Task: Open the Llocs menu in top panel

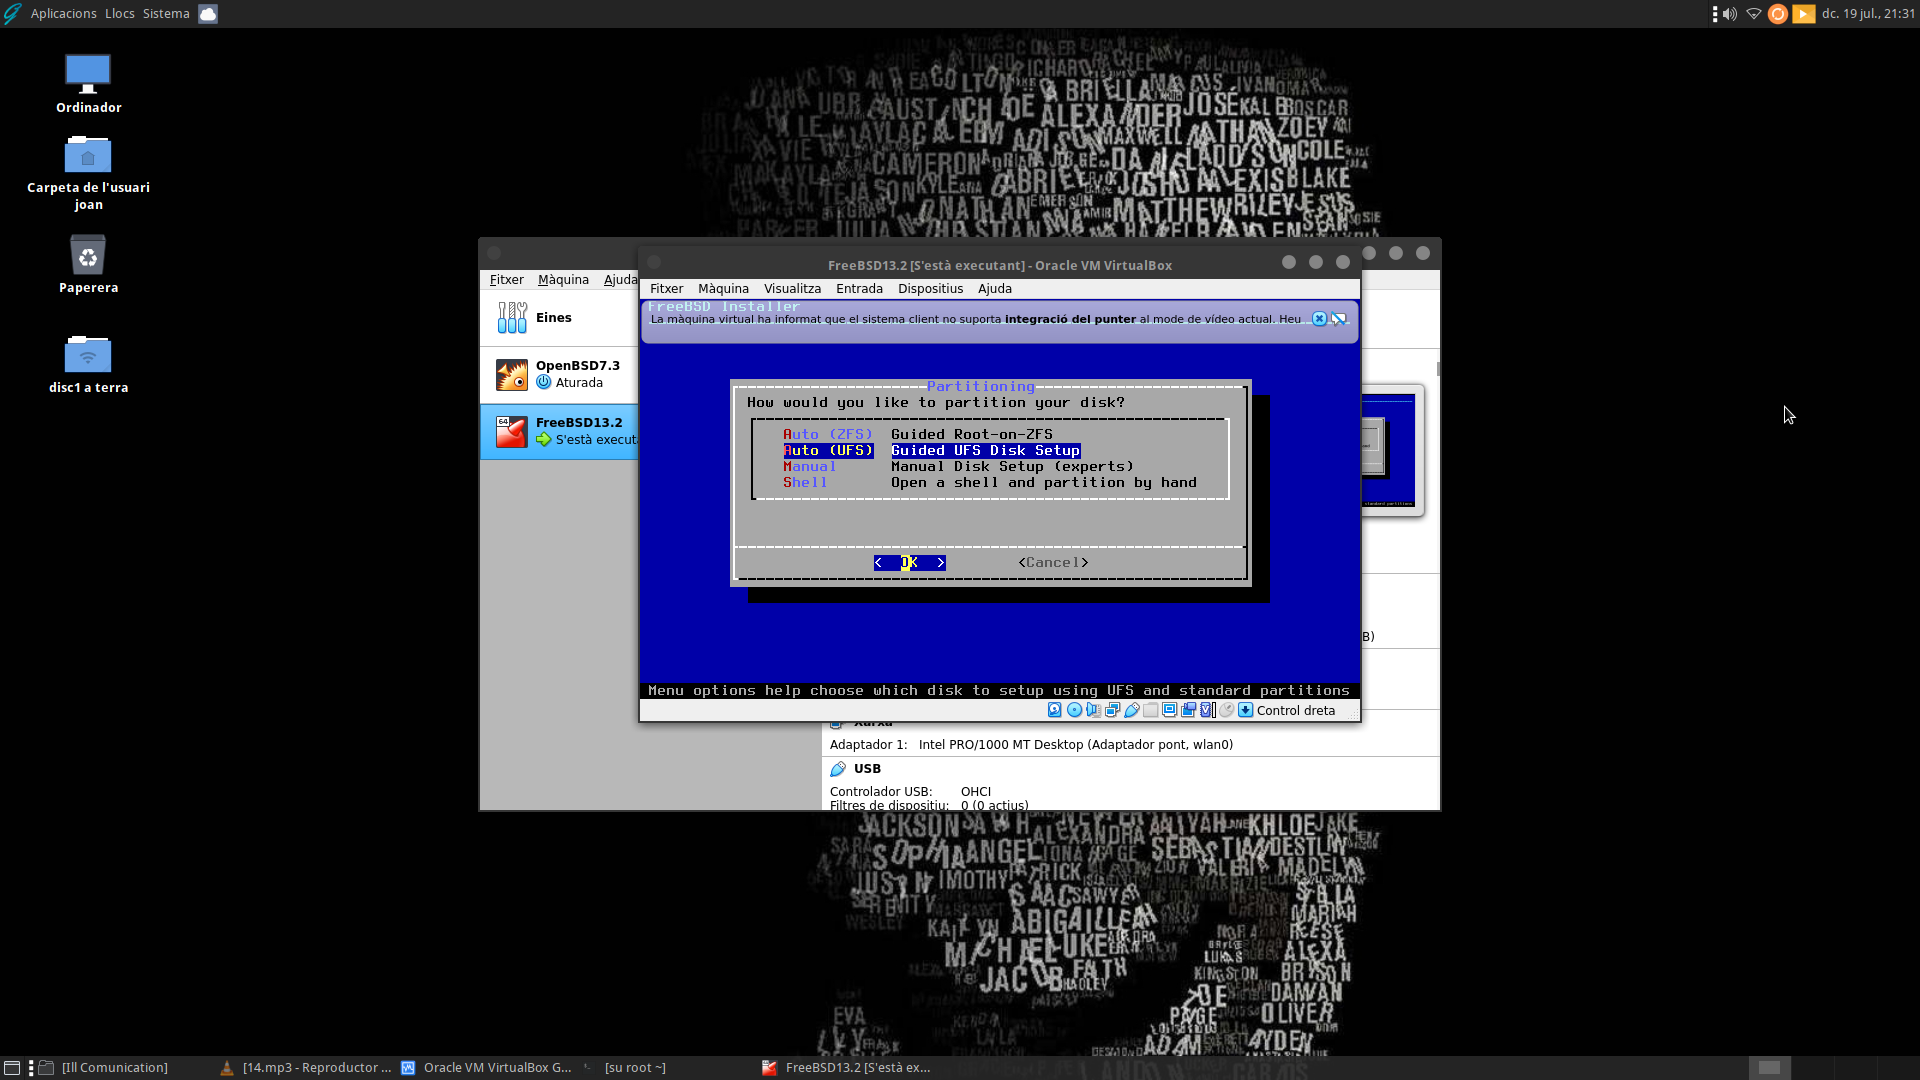Action: pyautogui.click(x=119, y=13)
